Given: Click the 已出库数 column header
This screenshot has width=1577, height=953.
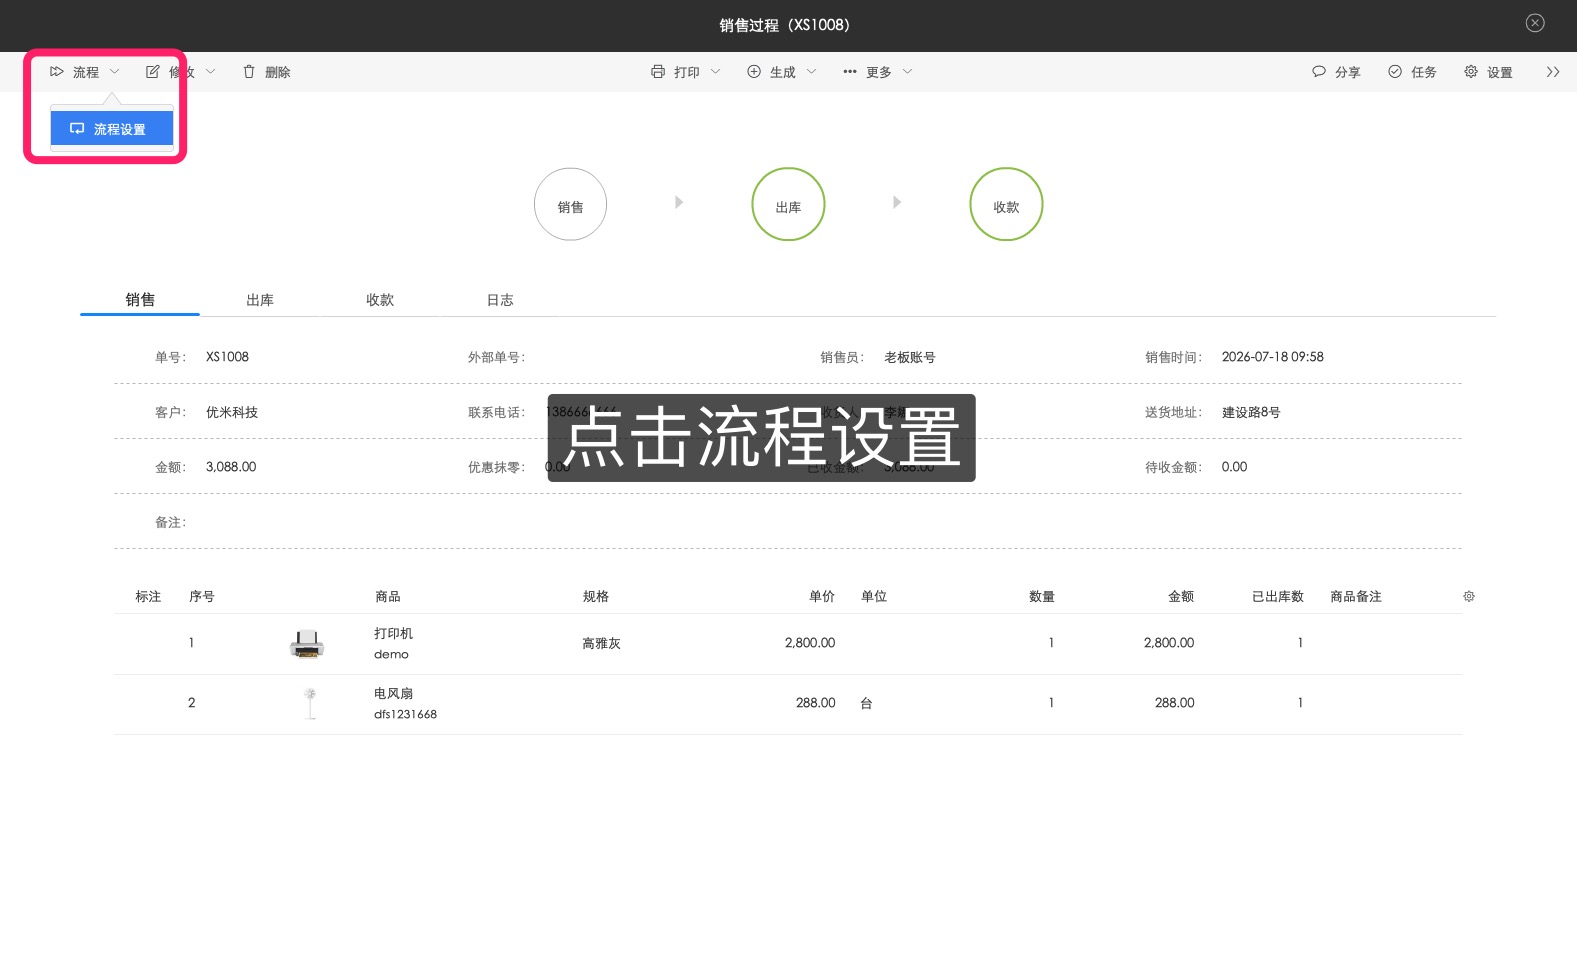Looking at the screenshot, I should [x=1278, y=596].
